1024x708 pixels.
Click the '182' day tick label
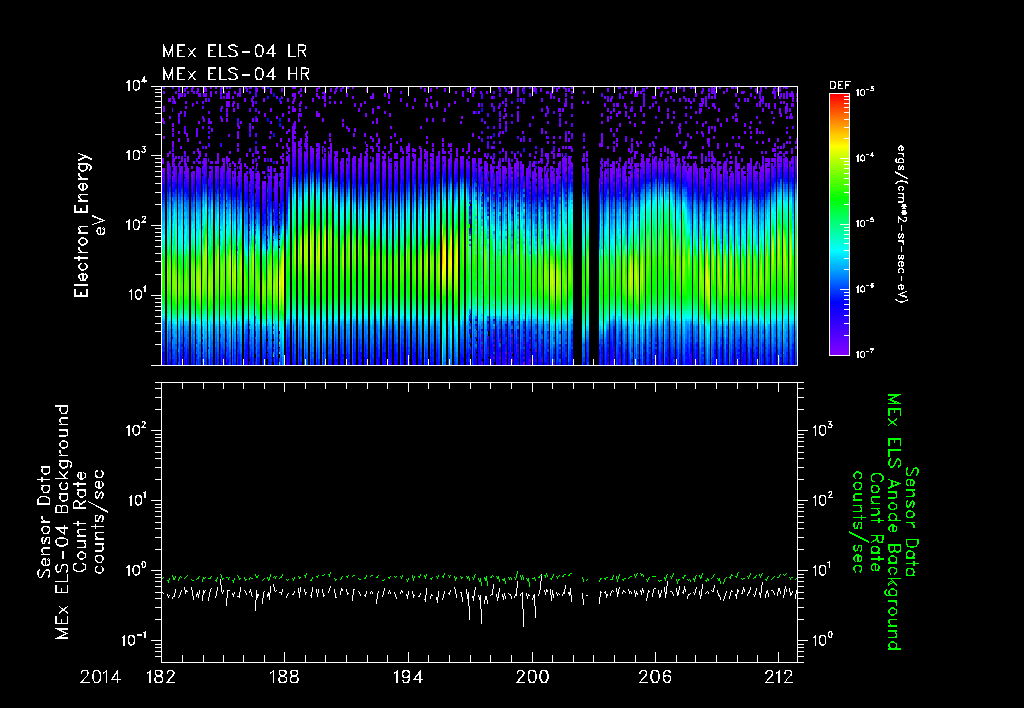click(x=161, y=677)
